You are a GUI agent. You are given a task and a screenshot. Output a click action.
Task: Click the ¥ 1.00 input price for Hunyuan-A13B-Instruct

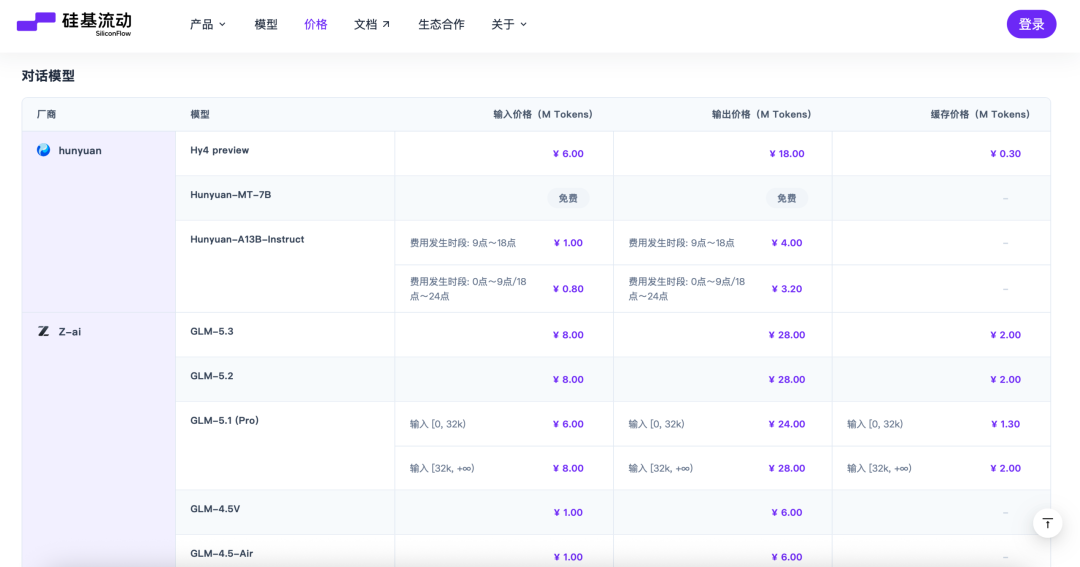[568, 243]
